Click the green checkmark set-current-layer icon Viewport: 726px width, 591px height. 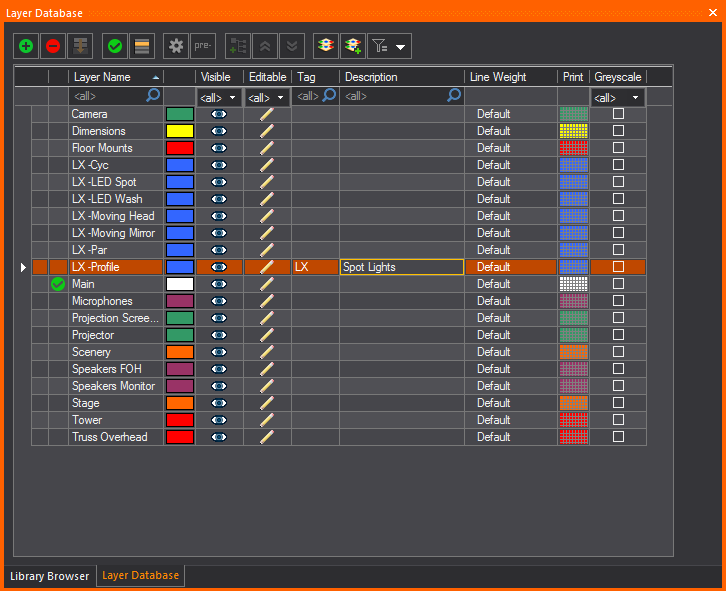(x=115, y=46)
